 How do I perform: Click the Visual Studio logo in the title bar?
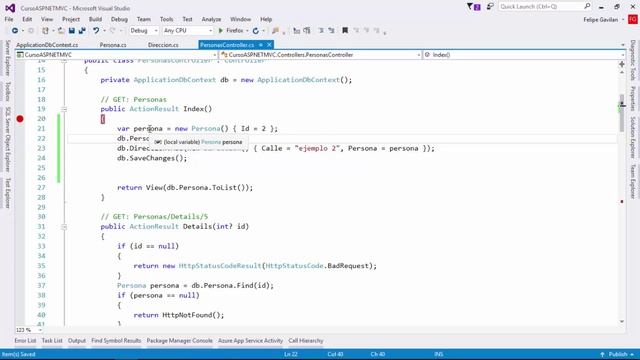(11, 8)
